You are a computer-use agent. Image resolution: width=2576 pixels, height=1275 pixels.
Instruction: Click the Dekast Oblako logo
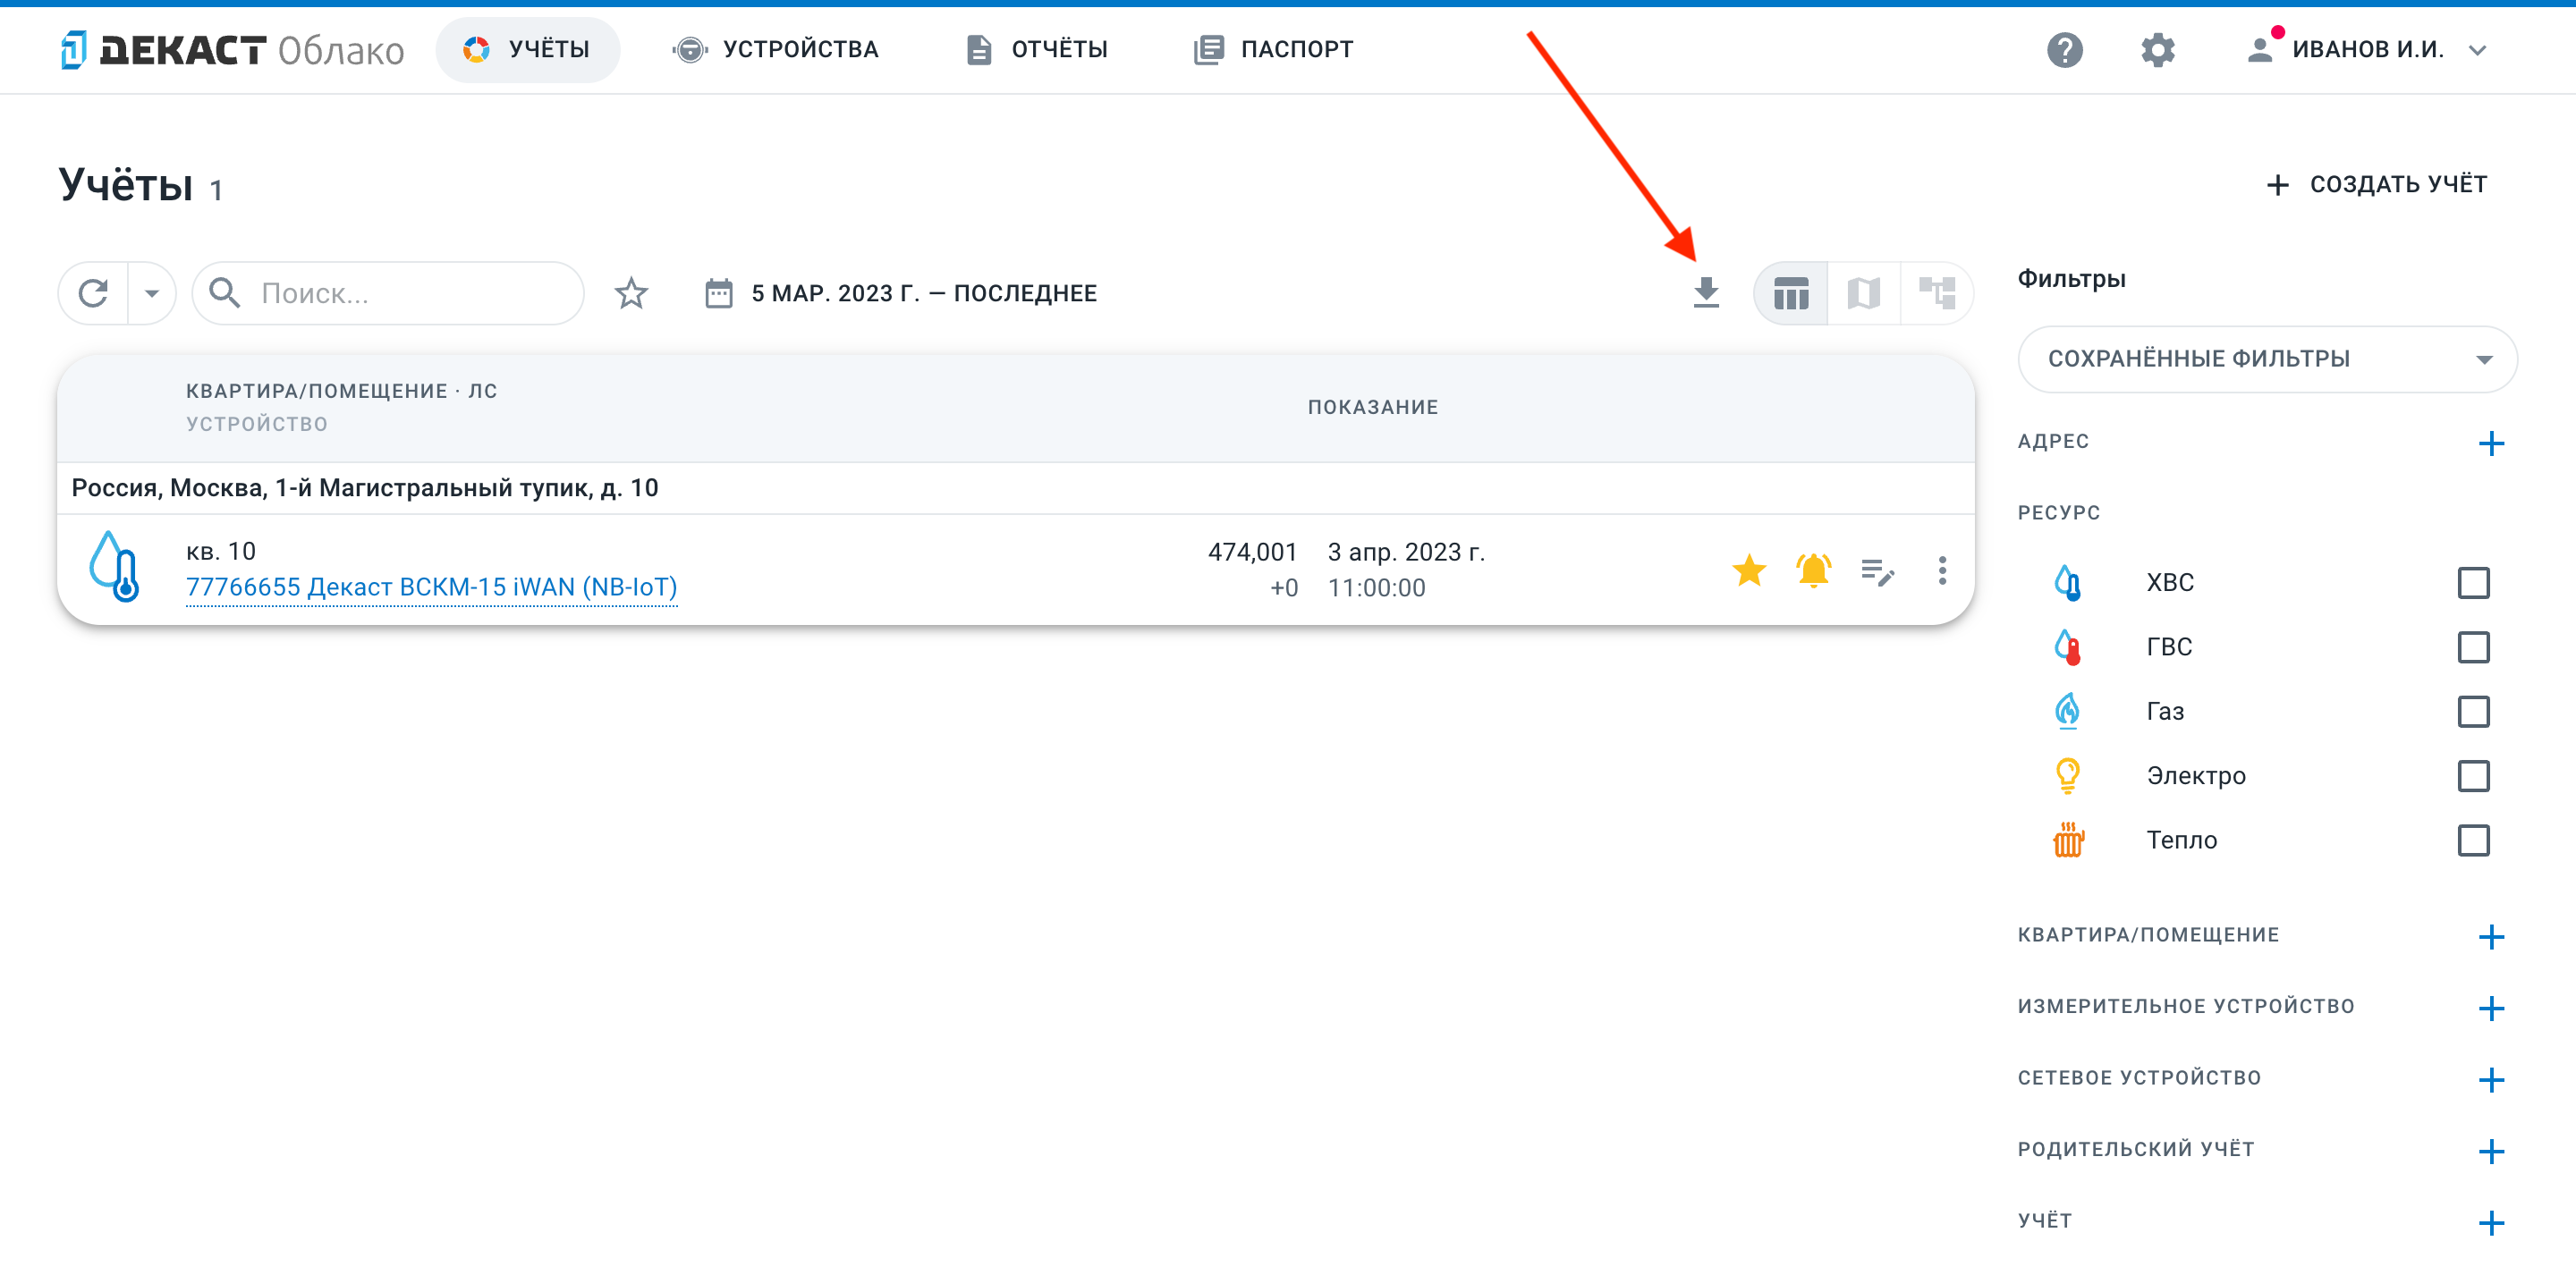tap(232, 49)
